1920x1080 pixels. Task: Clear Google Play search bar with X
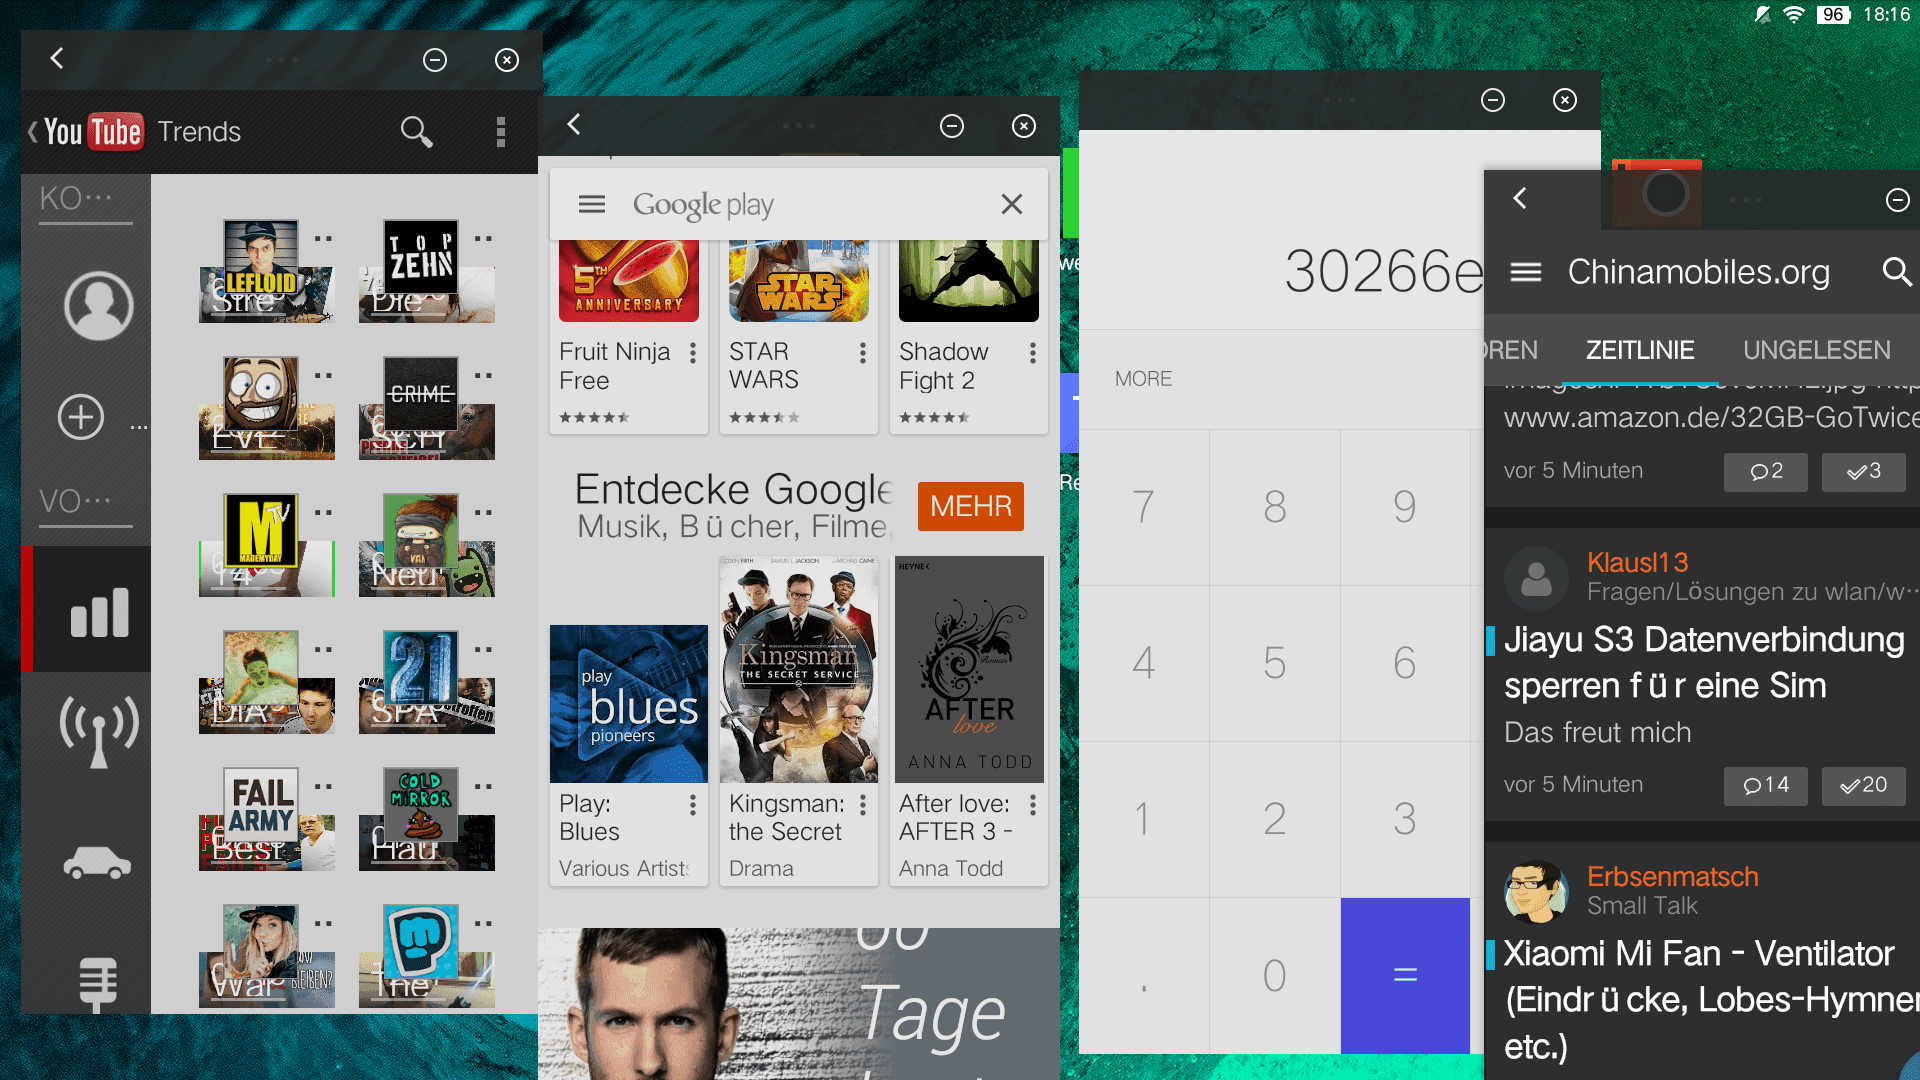point(1012,204)
